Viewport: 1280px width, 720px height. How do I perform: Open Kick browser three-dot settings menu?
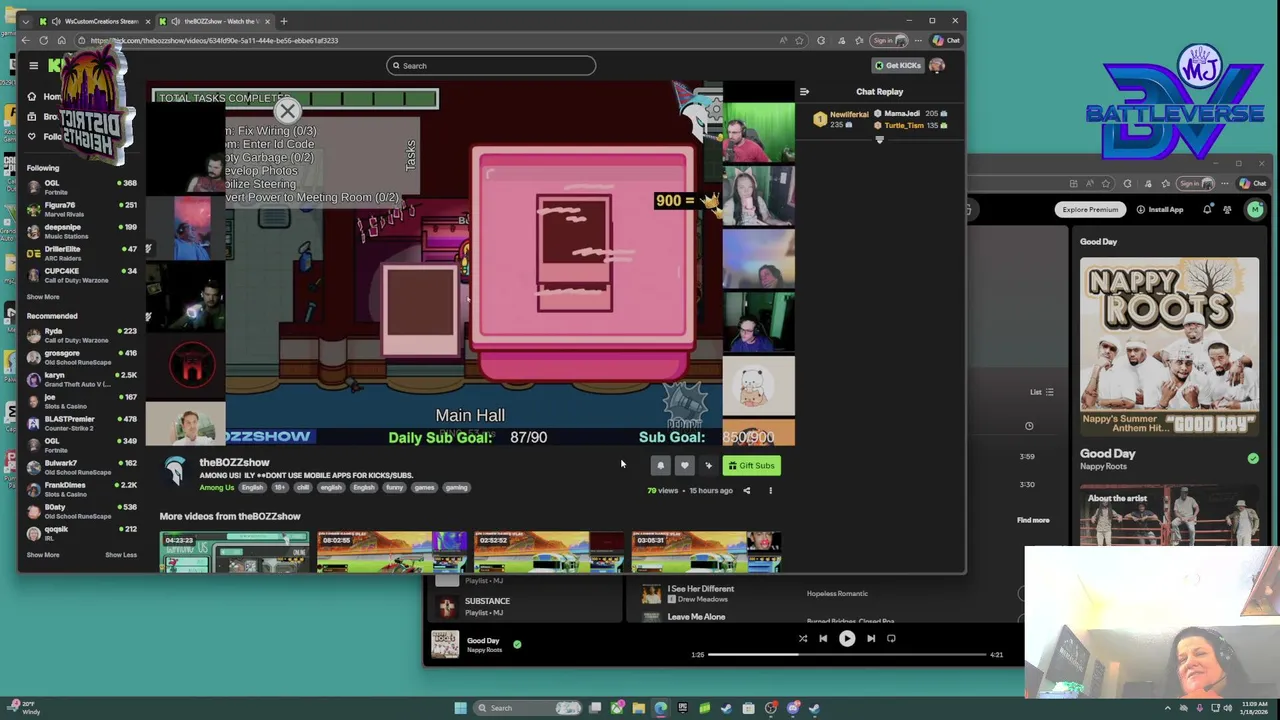click(x=918, y=41)
